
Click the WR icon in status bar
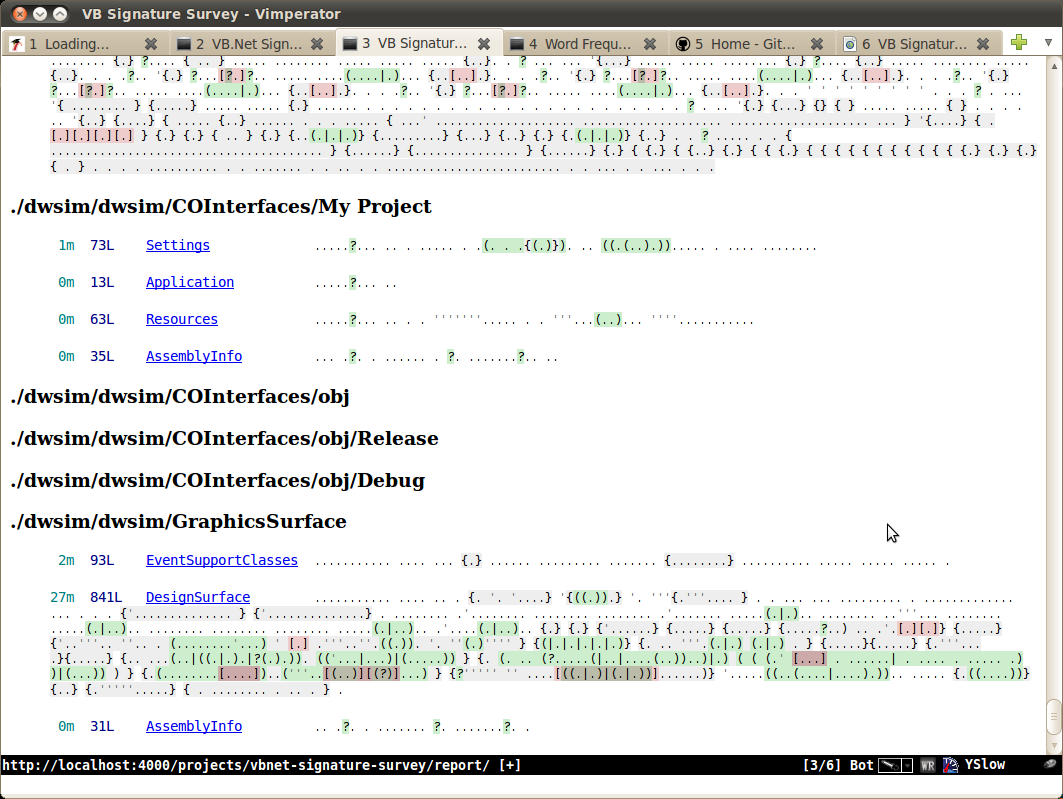pyautogui.click(x=927, y=765)
